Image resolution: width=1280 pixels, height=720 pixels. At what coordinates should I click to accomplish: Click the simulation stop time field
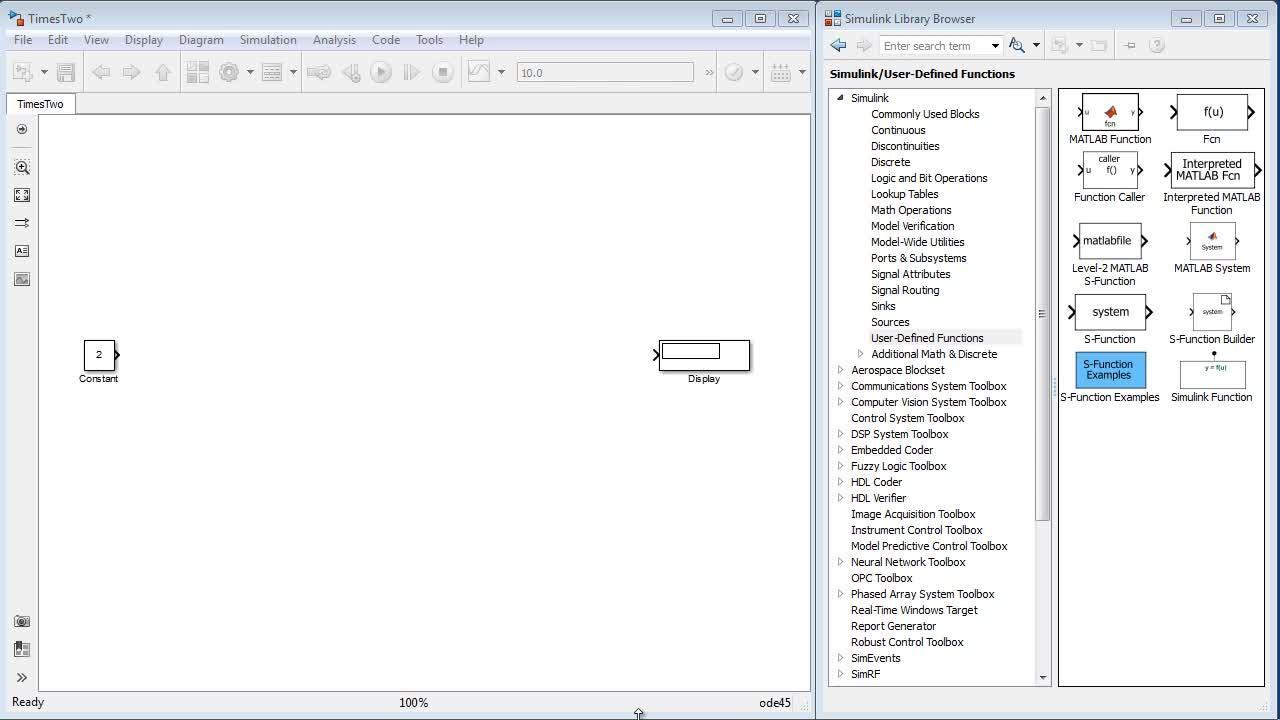click(605, 72)
